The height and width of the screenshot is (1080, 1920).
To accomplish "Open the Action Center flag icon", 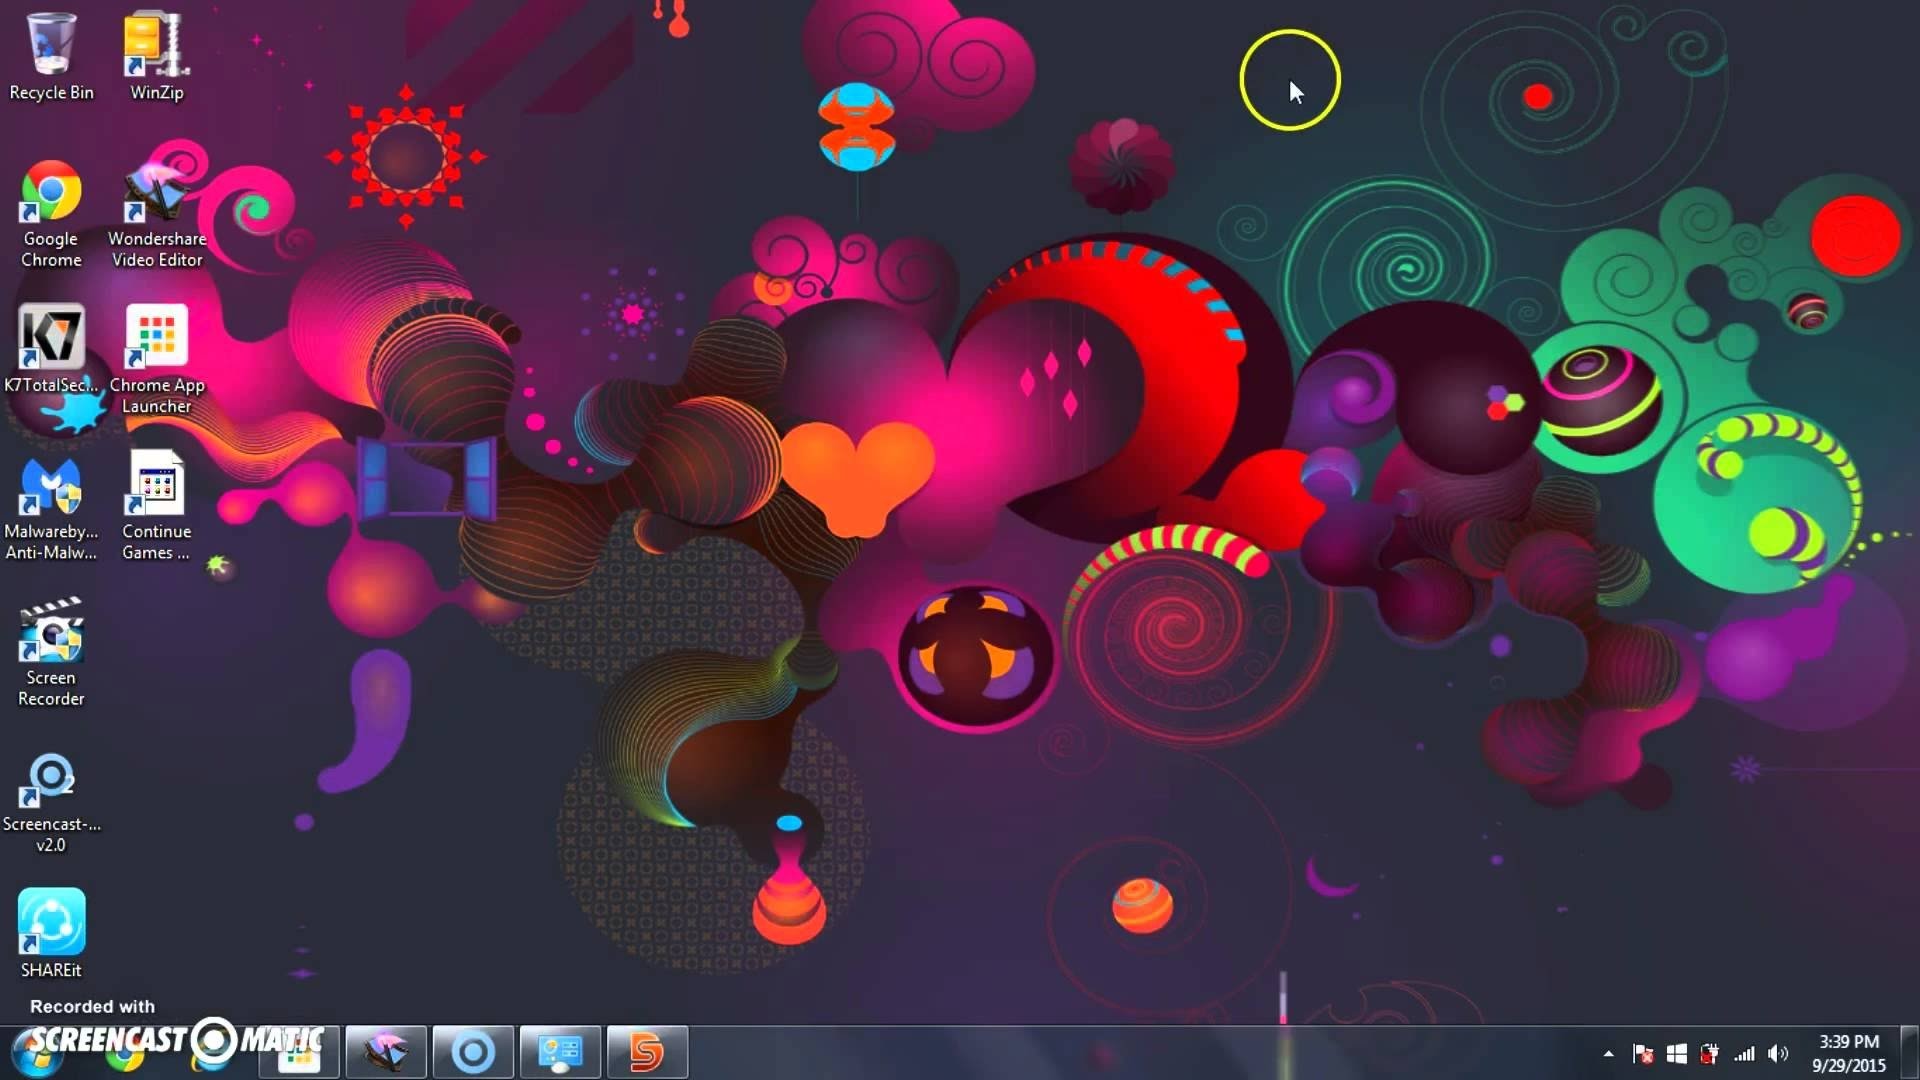I will [1642, 1054].
